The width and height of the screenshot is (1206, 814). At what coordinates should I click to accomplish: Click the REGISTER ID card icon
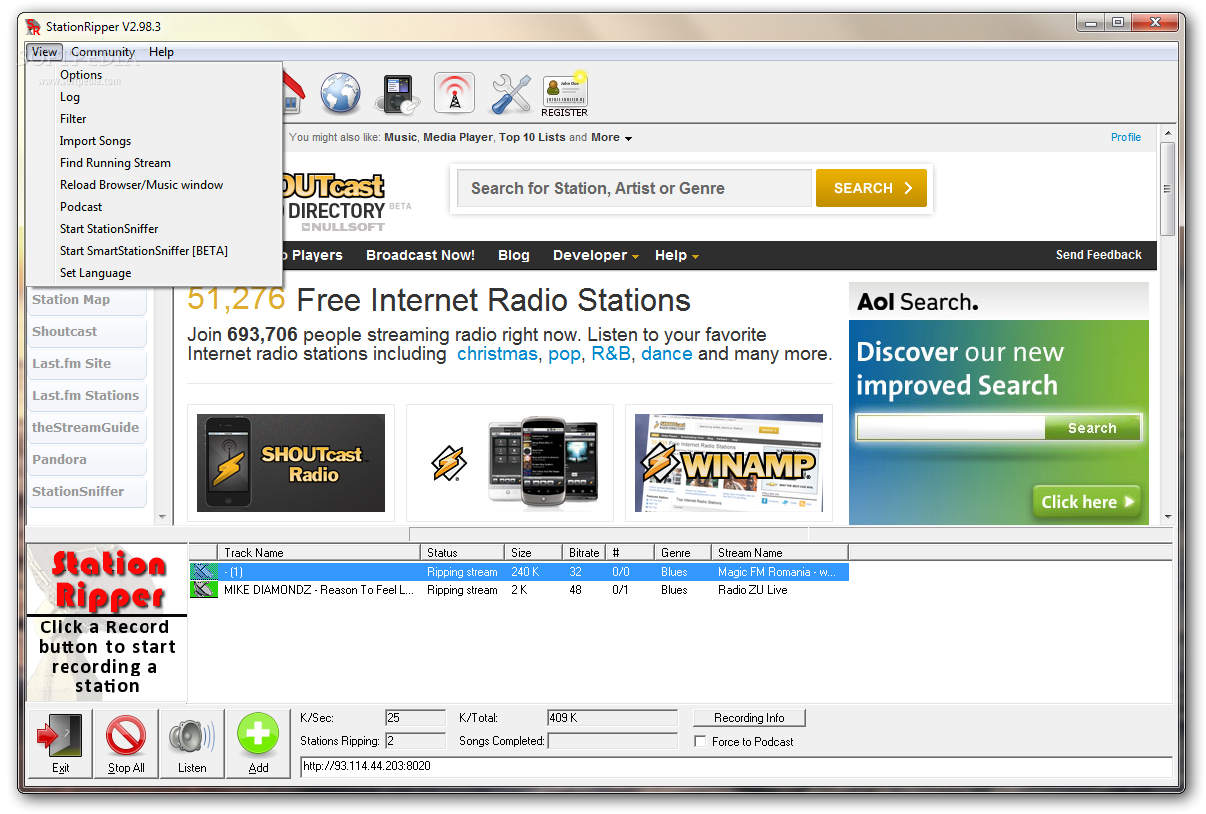565,94
